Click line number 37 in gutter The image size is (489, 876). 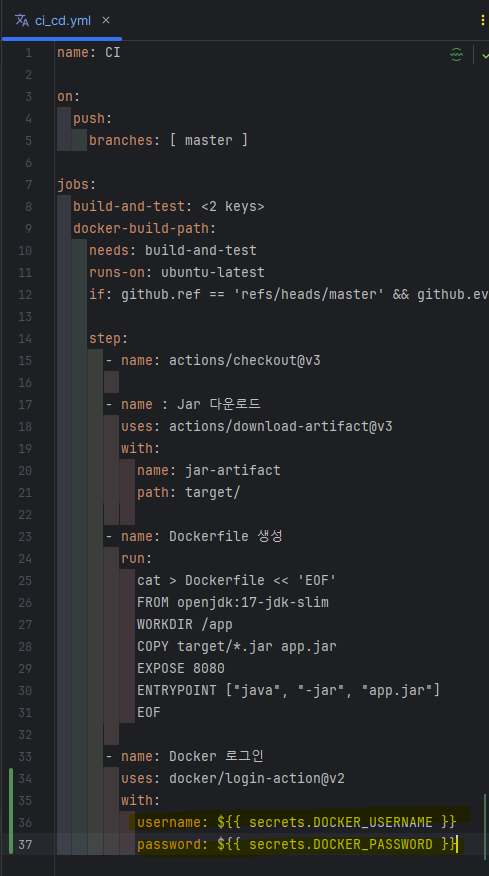25,844
